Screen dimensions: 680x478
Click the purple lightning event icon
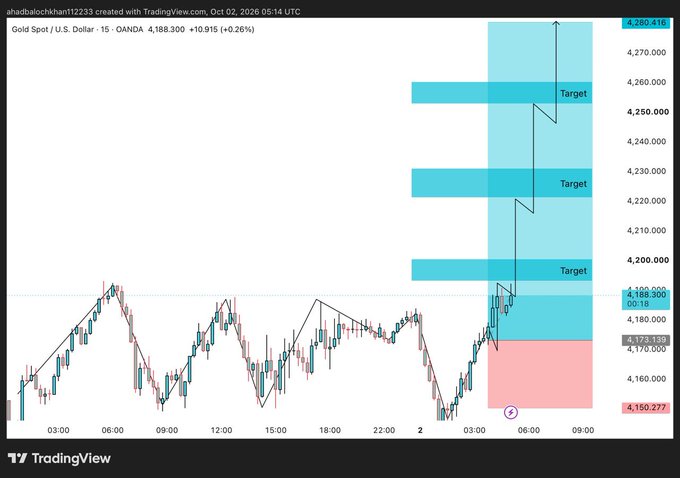click(511, 412)
